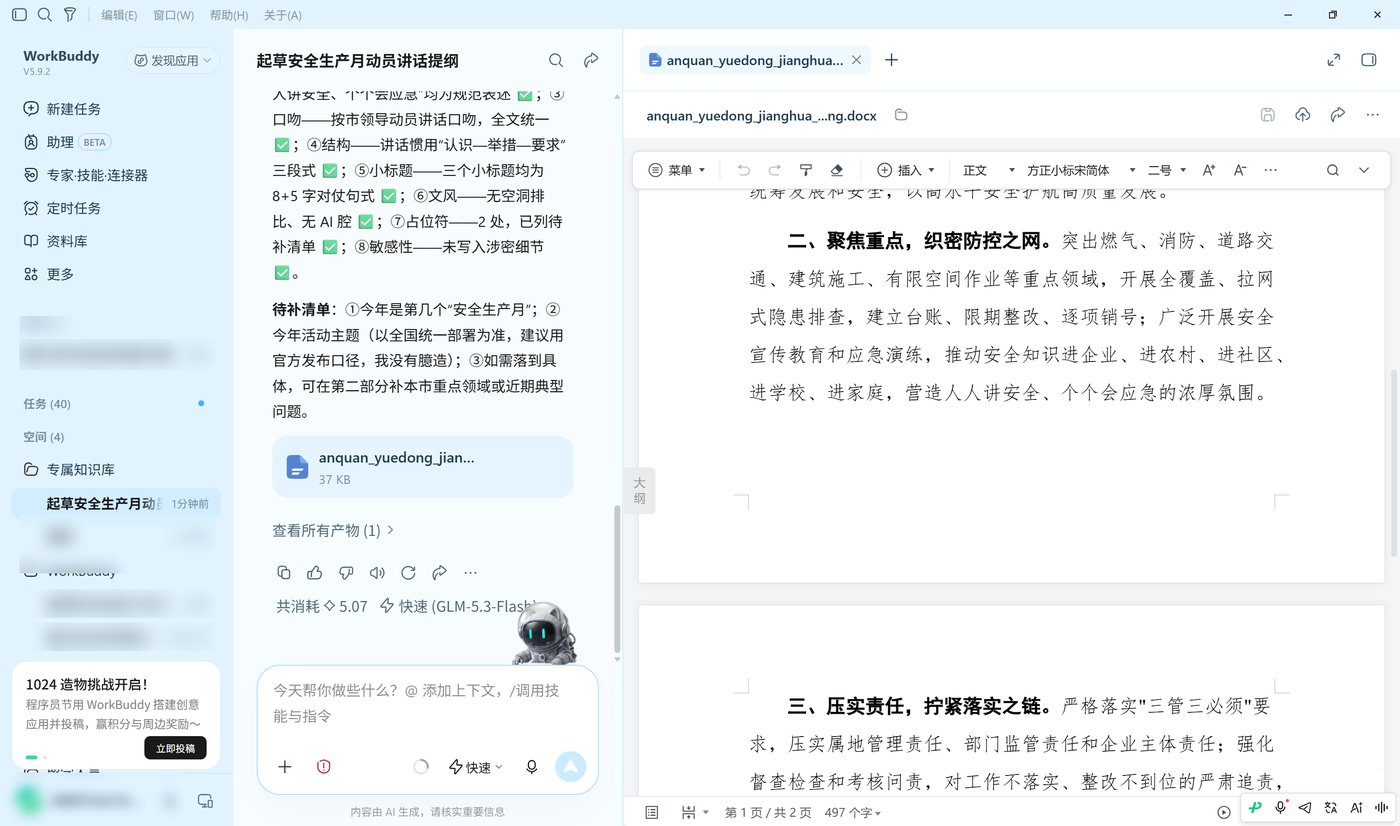Open the 二号 font size dropdown

[1167, 170]
